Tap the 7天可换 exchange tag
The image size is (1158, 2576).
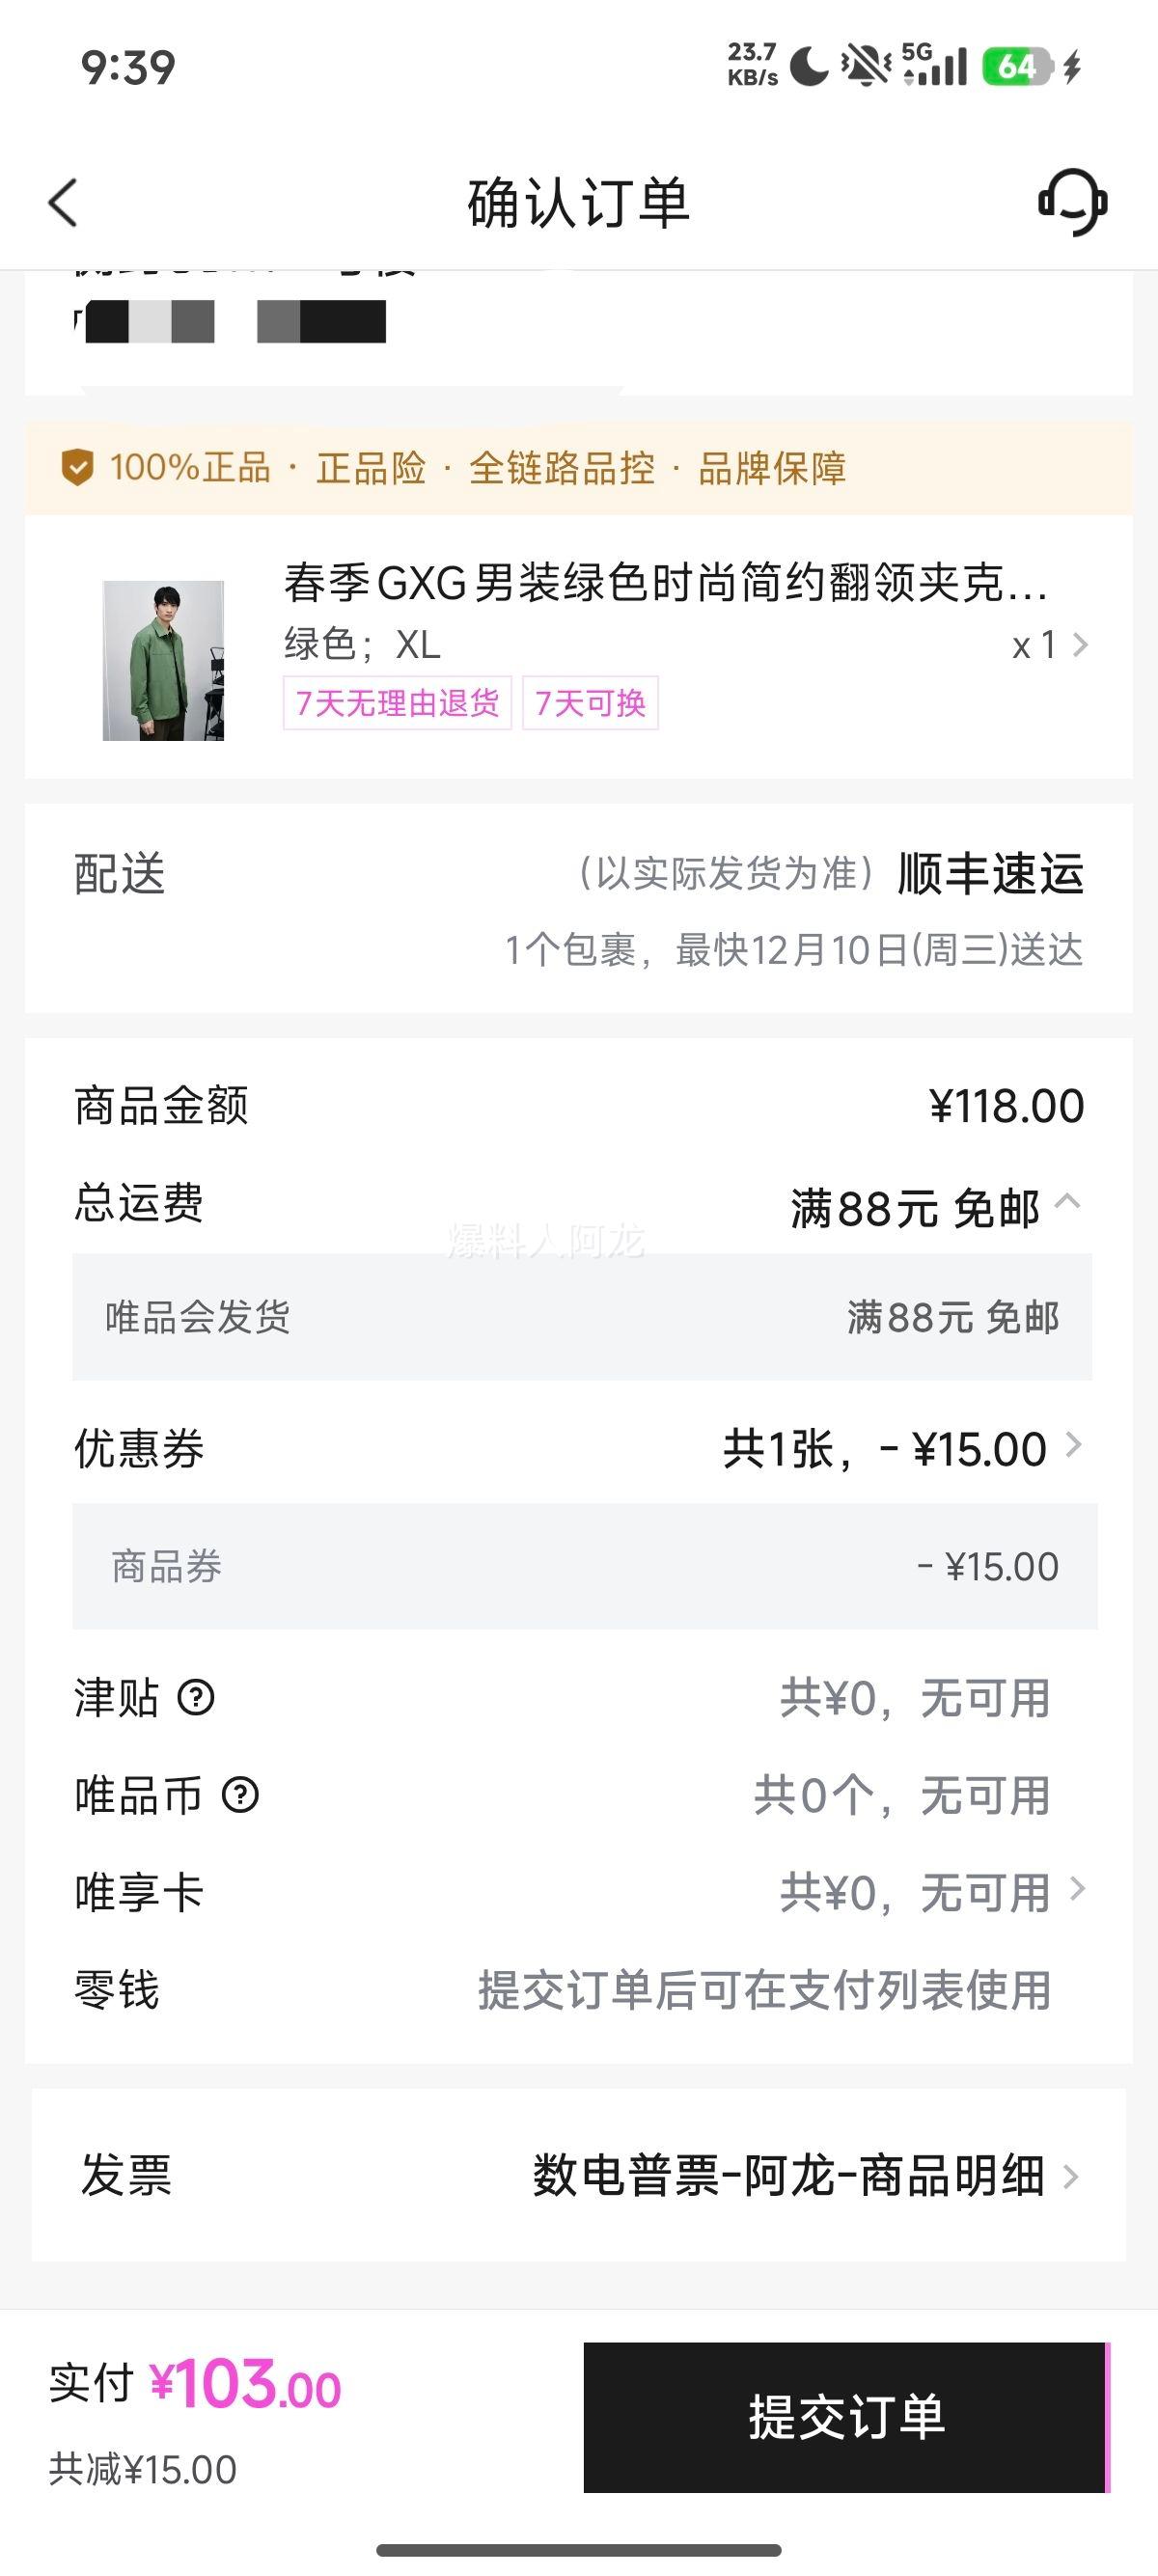590,703
